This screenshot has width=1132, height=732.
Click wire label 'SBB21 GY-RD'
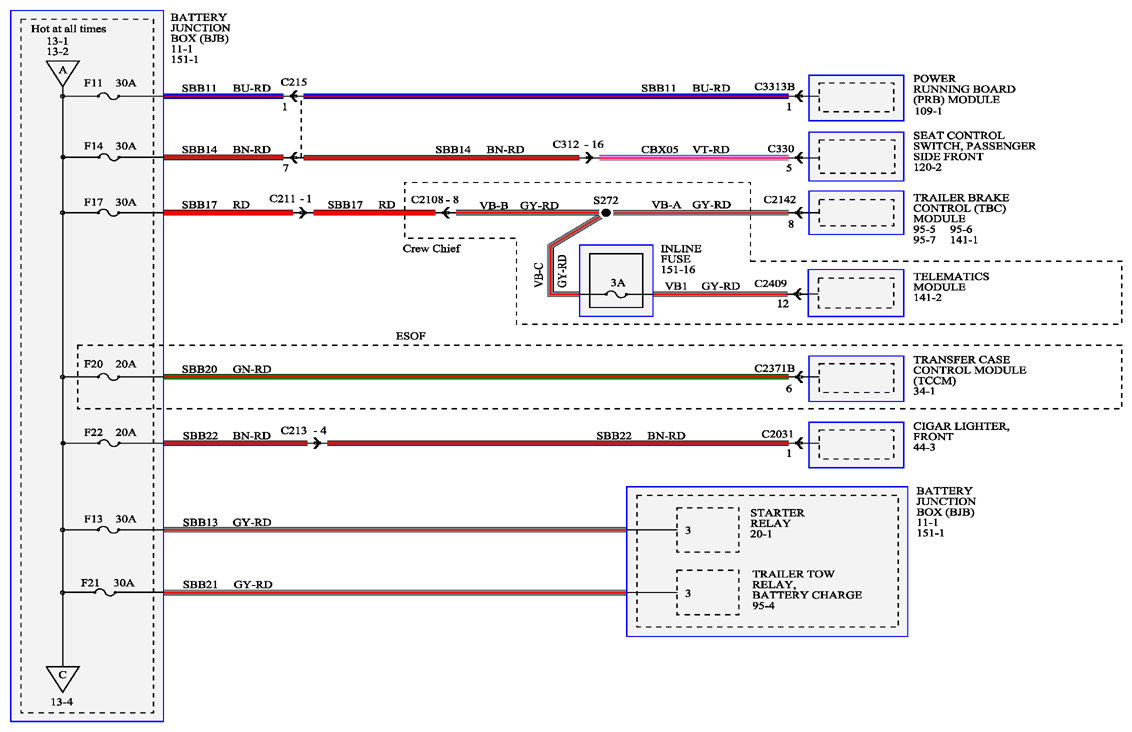coord(227,585)
